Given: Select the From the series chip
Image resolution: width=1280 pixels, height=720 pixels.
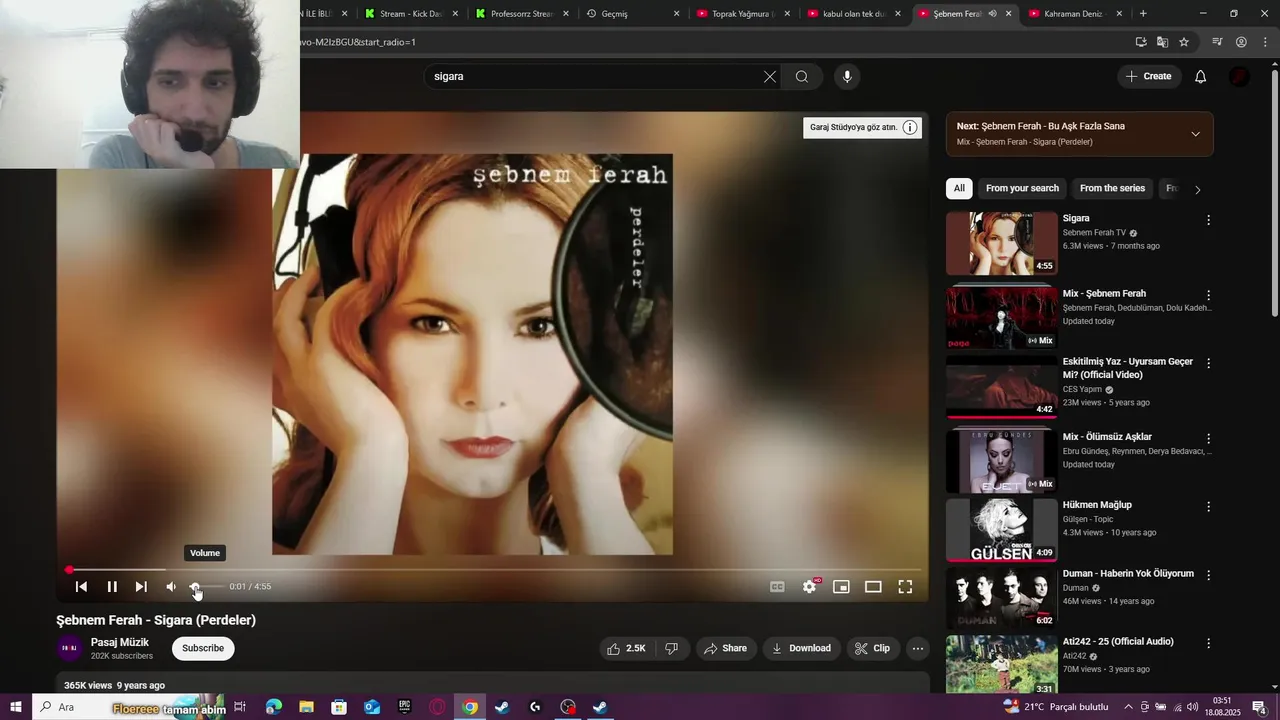Looking at the screenshot, I should point(1112,189).
